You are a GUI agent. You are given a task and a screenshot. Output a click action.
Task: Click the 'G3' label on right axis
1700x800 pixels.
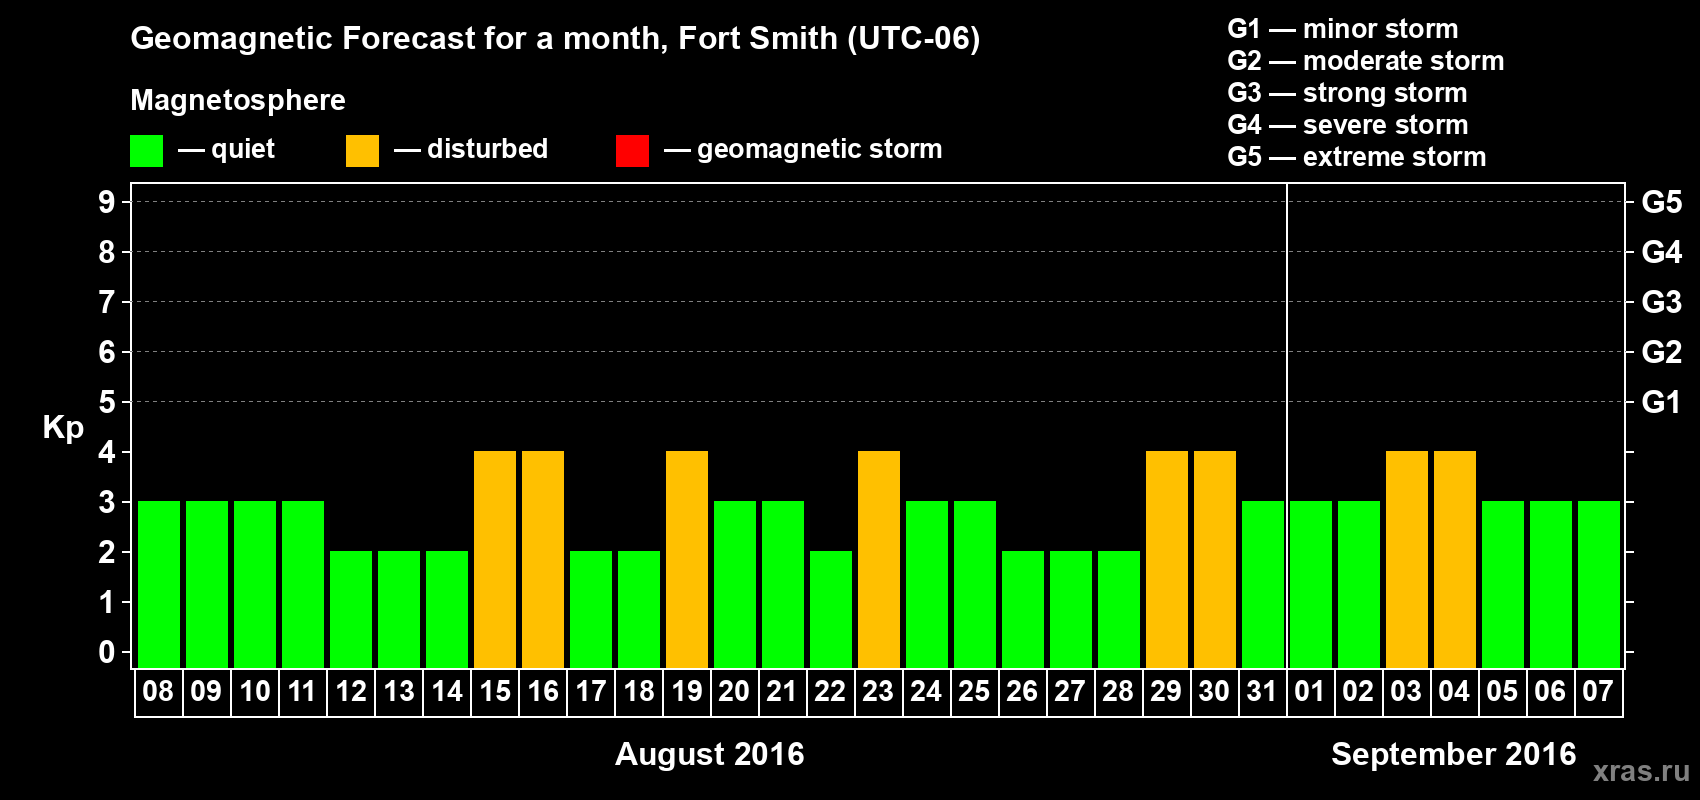(1662, 302)
